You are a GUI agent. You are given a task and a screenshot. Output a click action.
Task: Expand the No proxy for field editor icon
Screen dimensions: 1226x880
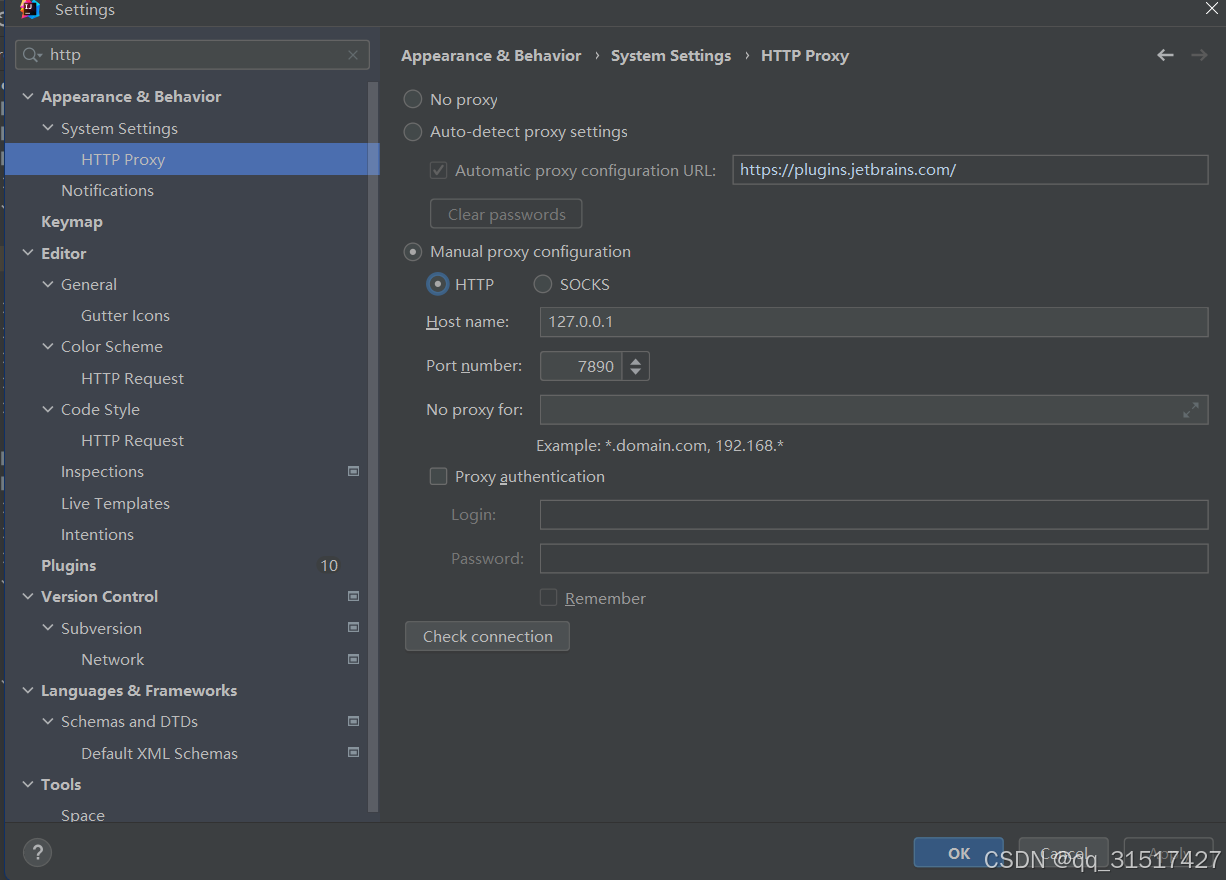(1191, 410)
